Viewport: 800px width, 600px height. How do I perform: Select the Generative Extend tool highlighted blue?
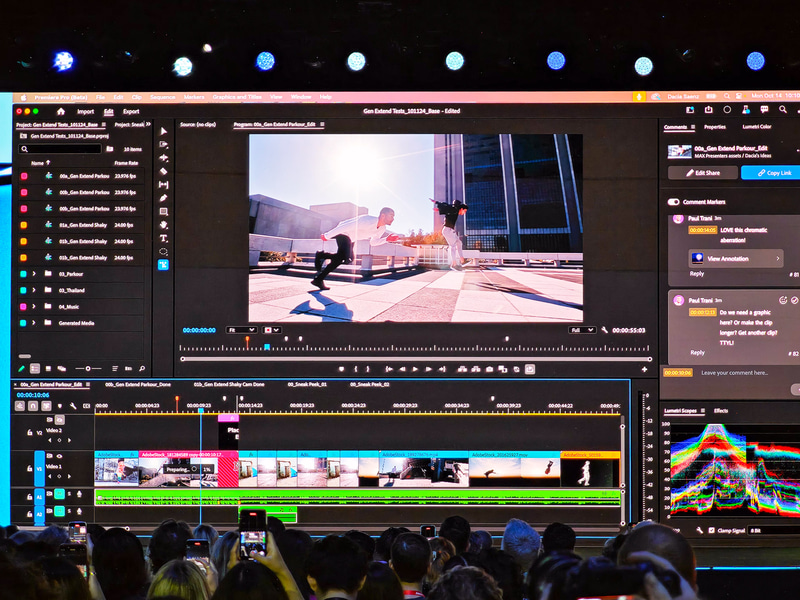(x=163, y=264)
